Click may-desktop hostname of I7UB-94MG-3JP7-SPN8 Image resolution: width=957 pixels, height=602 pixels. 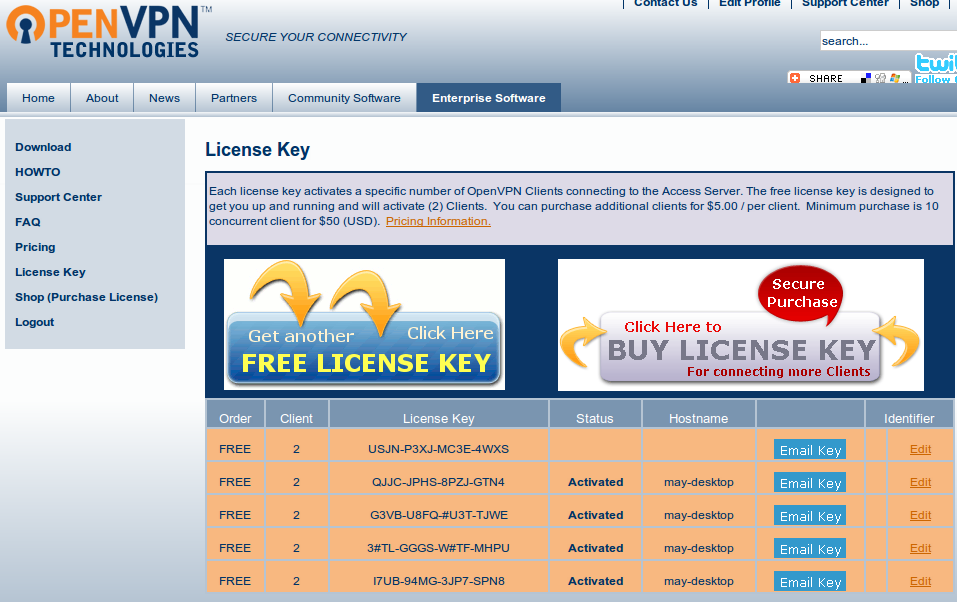[699, 581]
